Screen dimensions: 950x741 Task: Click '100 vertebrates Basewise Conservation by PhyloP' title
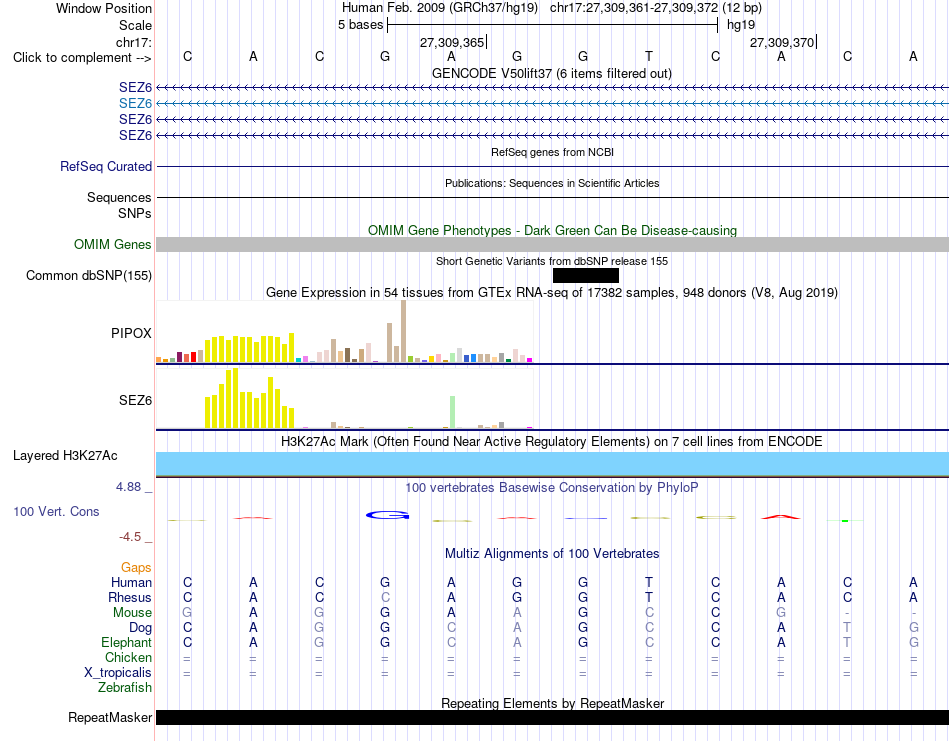[552, 488]
